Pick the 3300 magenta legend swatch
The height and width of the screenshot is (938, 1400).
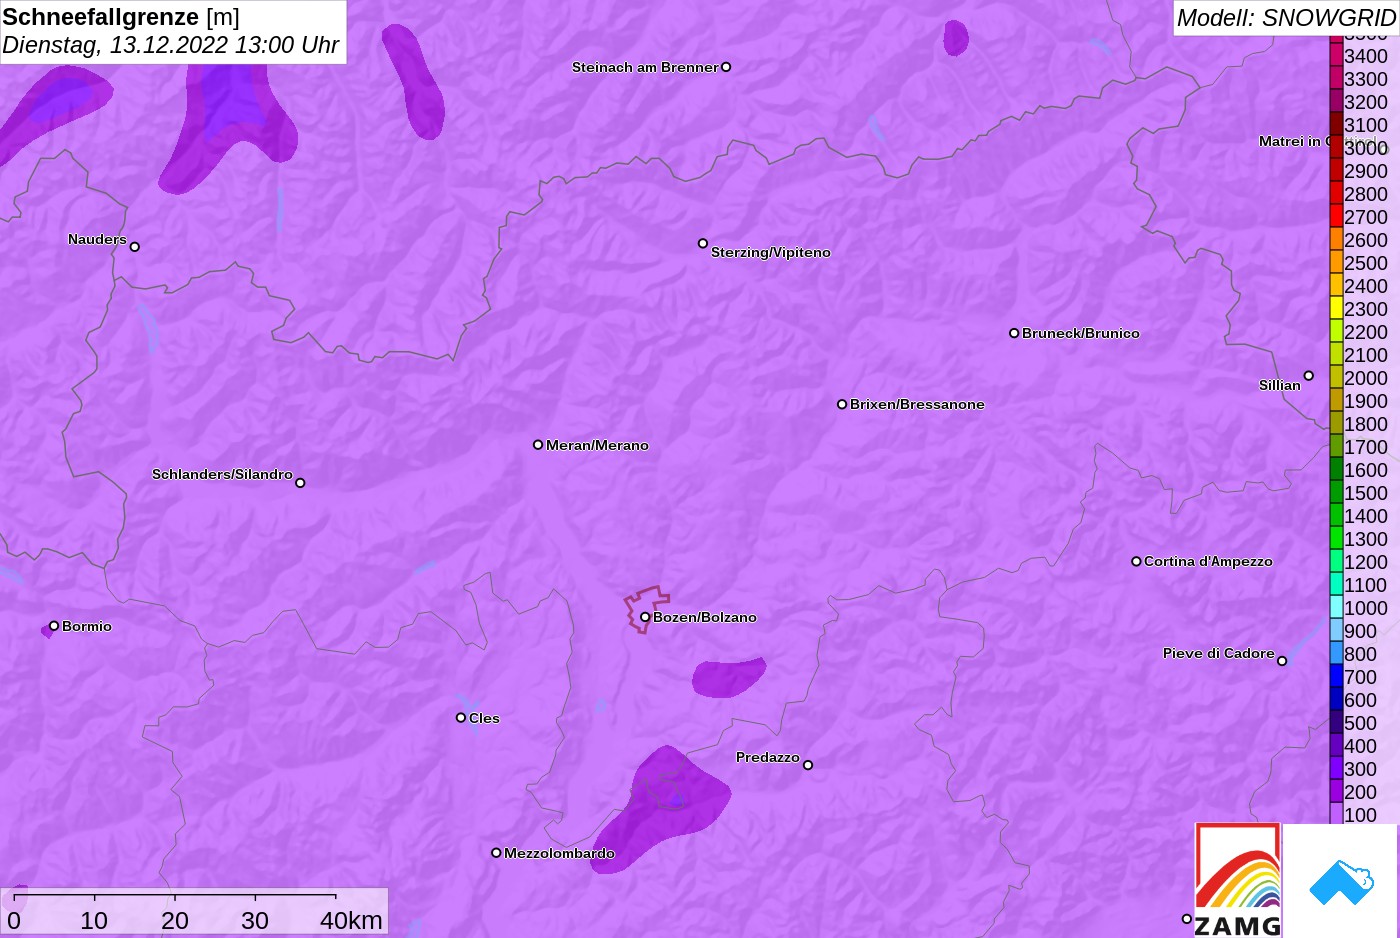coord(1336,79)
